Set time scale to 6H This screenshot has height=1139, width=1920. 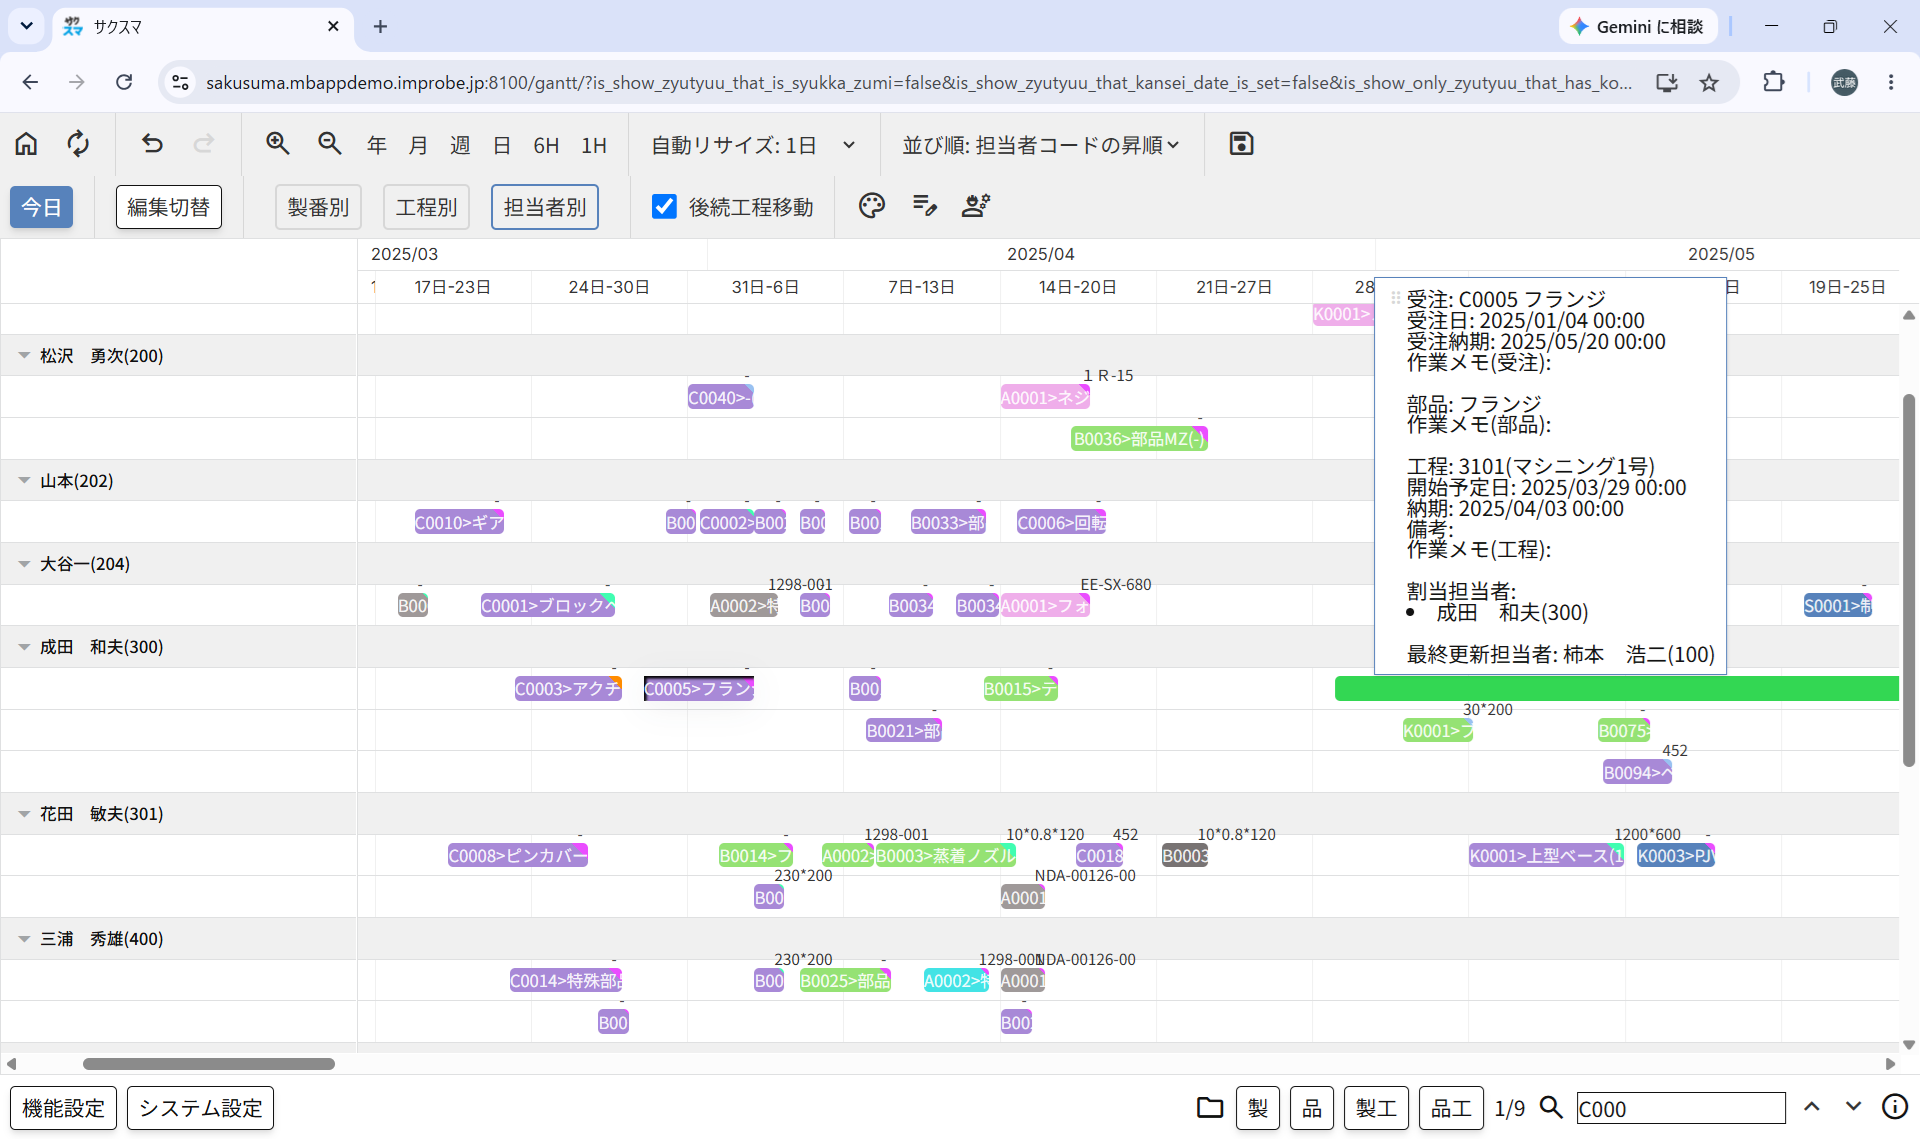coord(546,145)
